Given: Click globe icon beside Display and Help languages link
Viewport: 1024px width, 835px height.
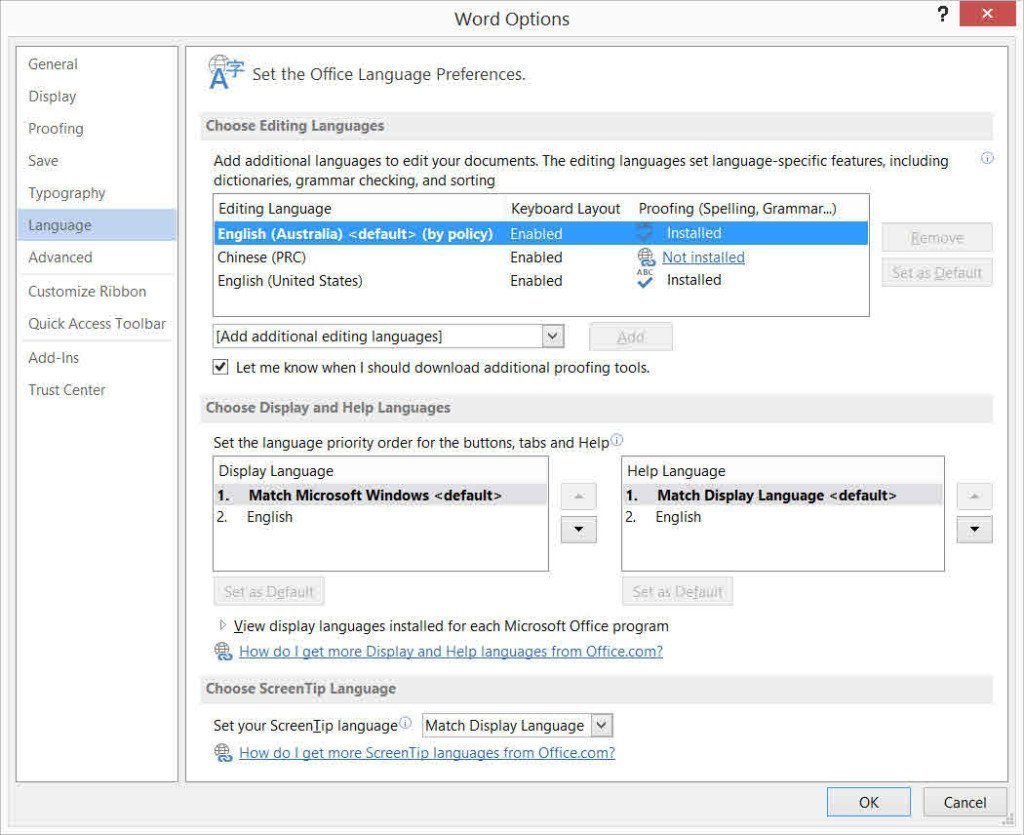Looking at the screenshot, I should [x=223, y=651].
